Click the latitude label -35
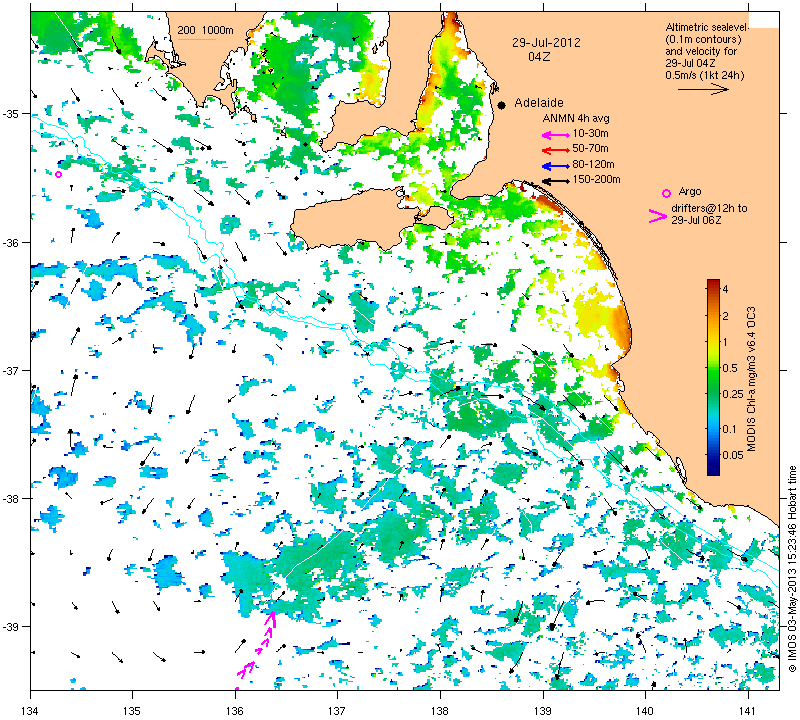Viewport: 800px width, 720px height. 12,113
